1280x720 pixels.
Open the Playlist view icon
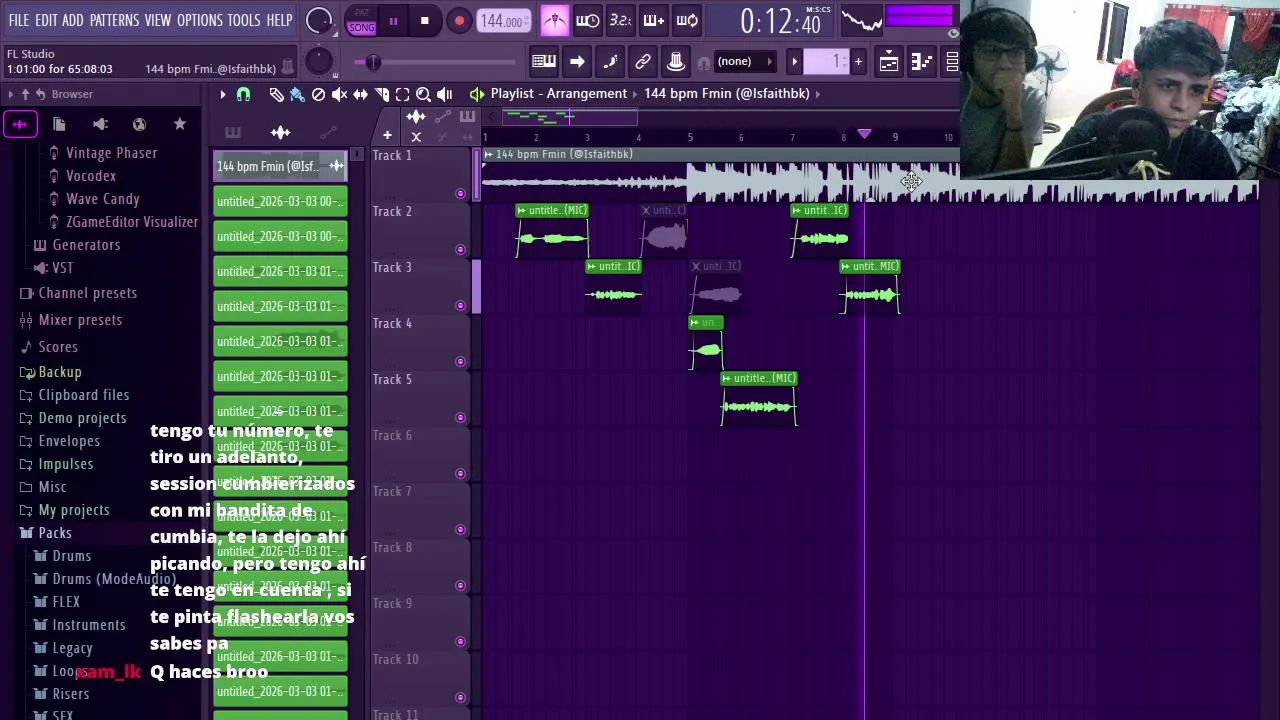click(888, 62)
